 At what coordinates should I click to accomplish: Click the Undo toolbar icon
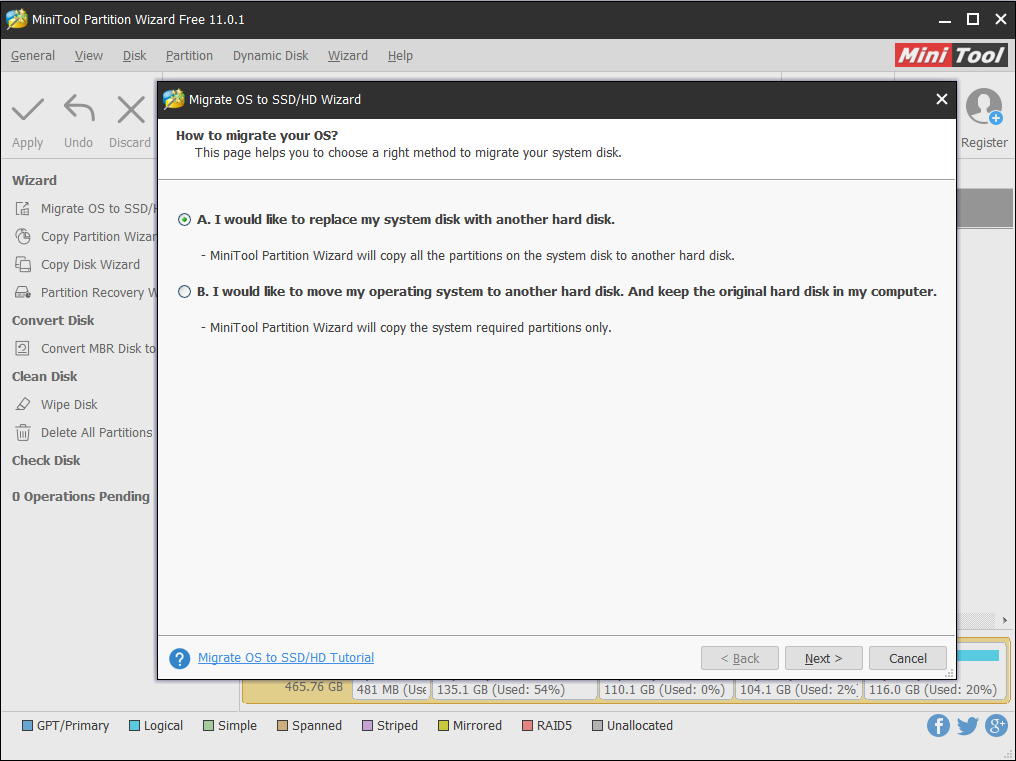coord(78,113)
